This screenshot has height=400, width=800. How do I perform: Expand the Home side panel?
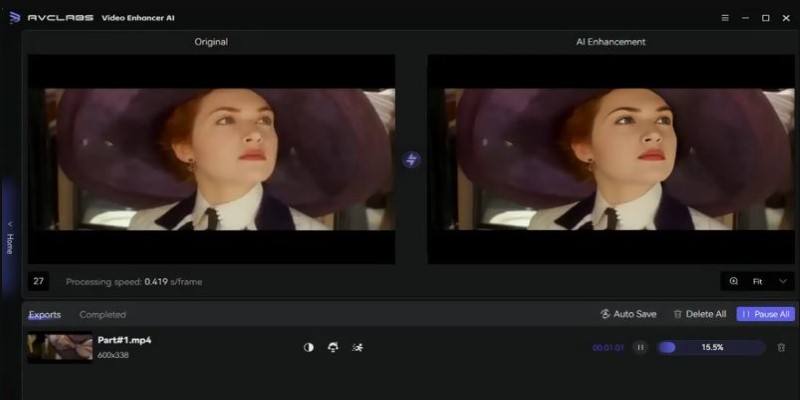(x=10, y=238)
